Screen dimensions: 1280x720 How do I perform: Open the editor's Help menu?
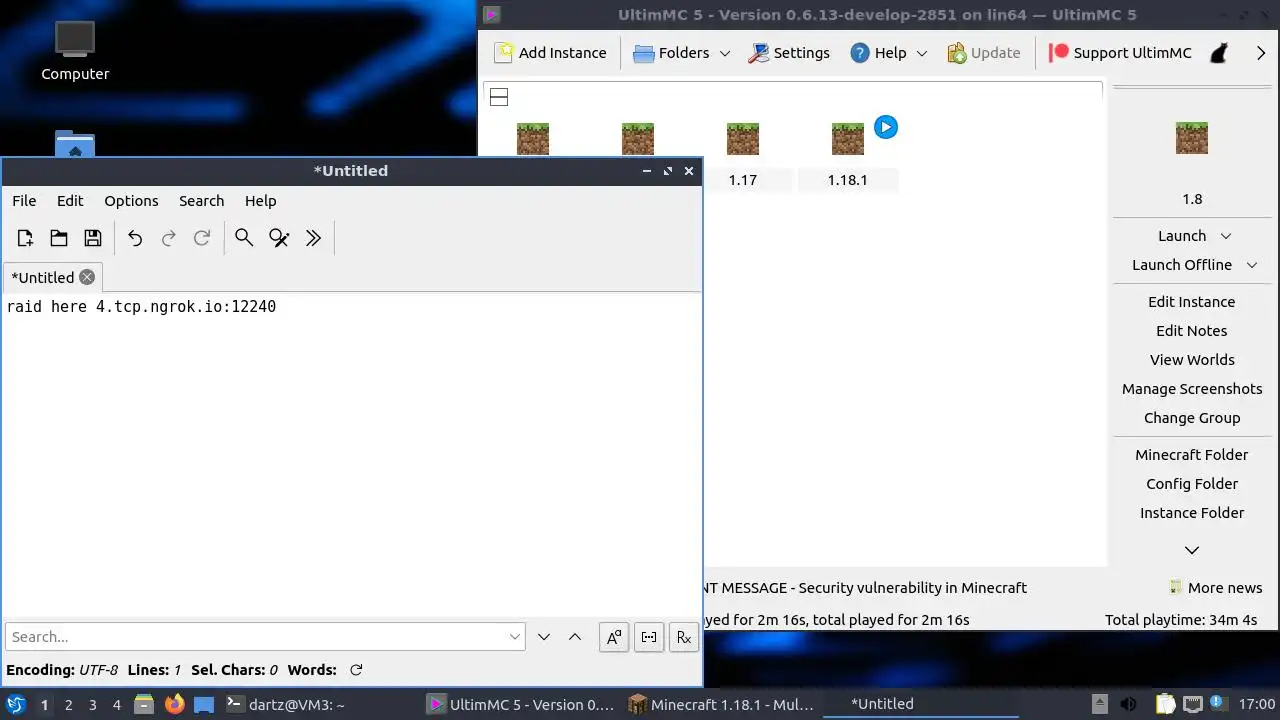click(x=260, y=201)
